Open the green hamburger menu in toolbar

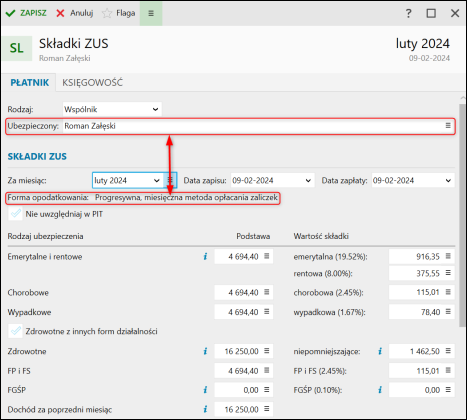tap(151, 13)
